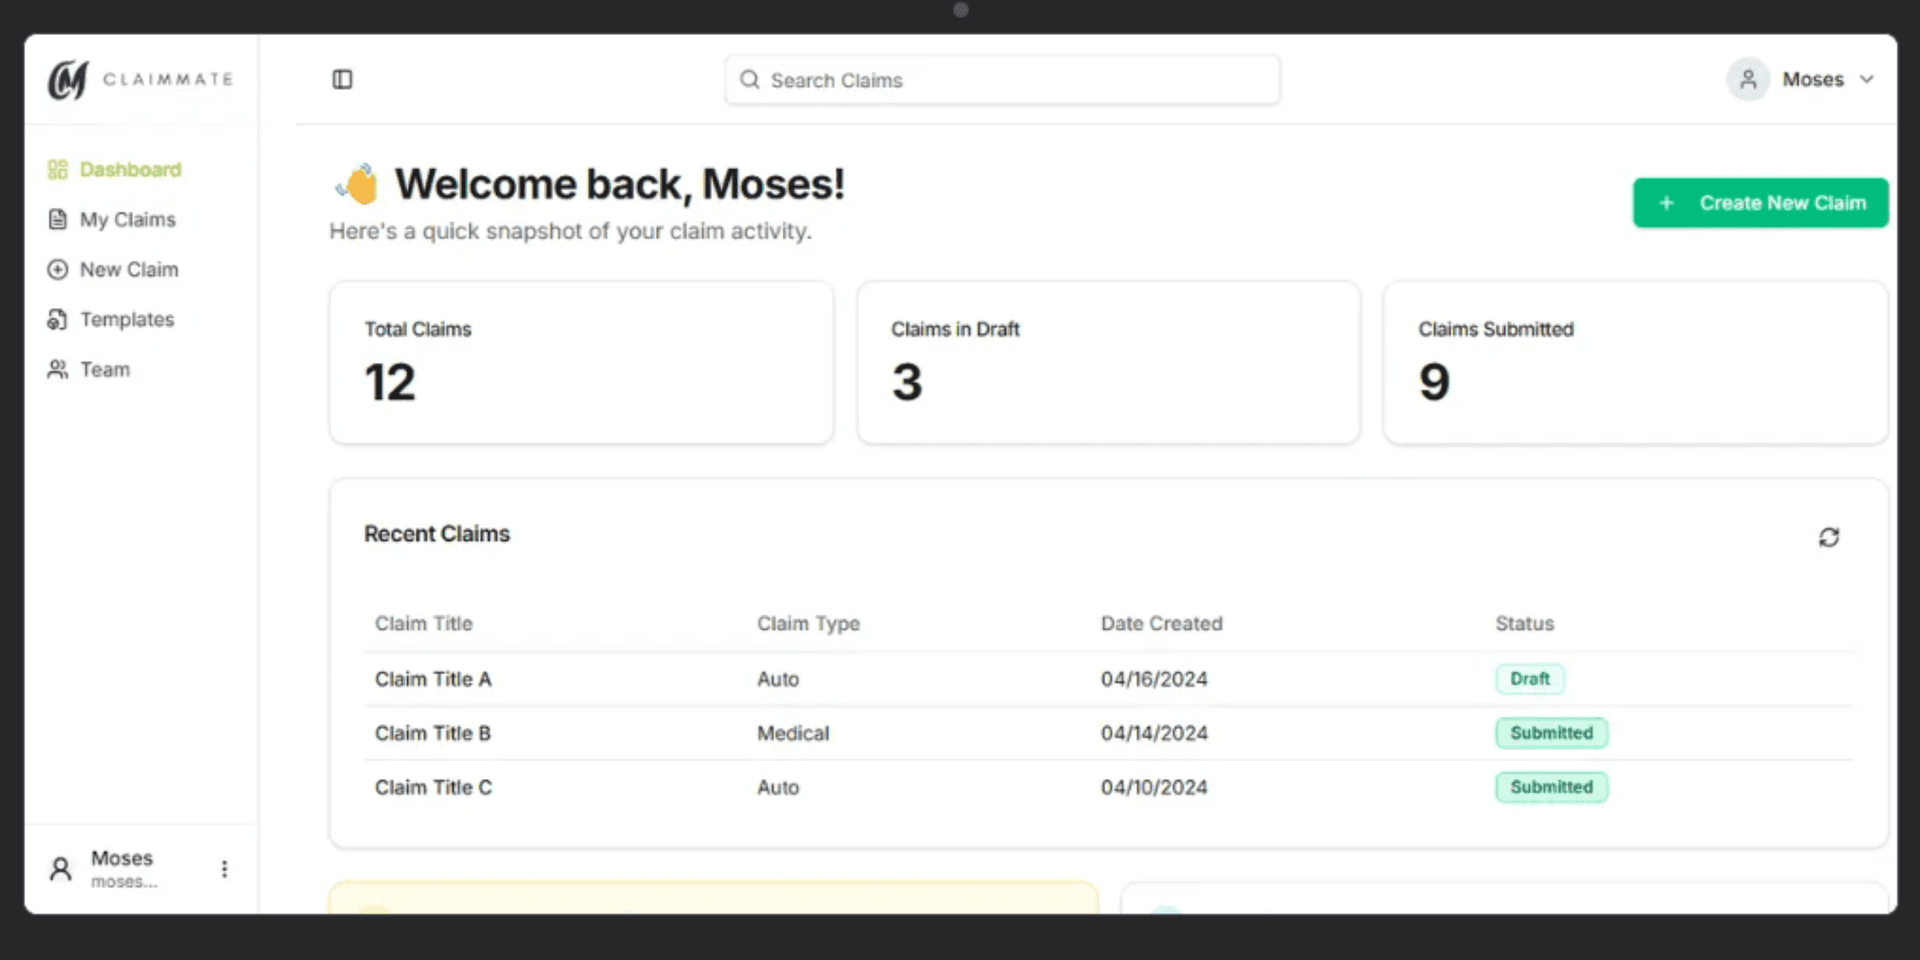Refresh the Recent Claims list

(x=1829, y=538)
